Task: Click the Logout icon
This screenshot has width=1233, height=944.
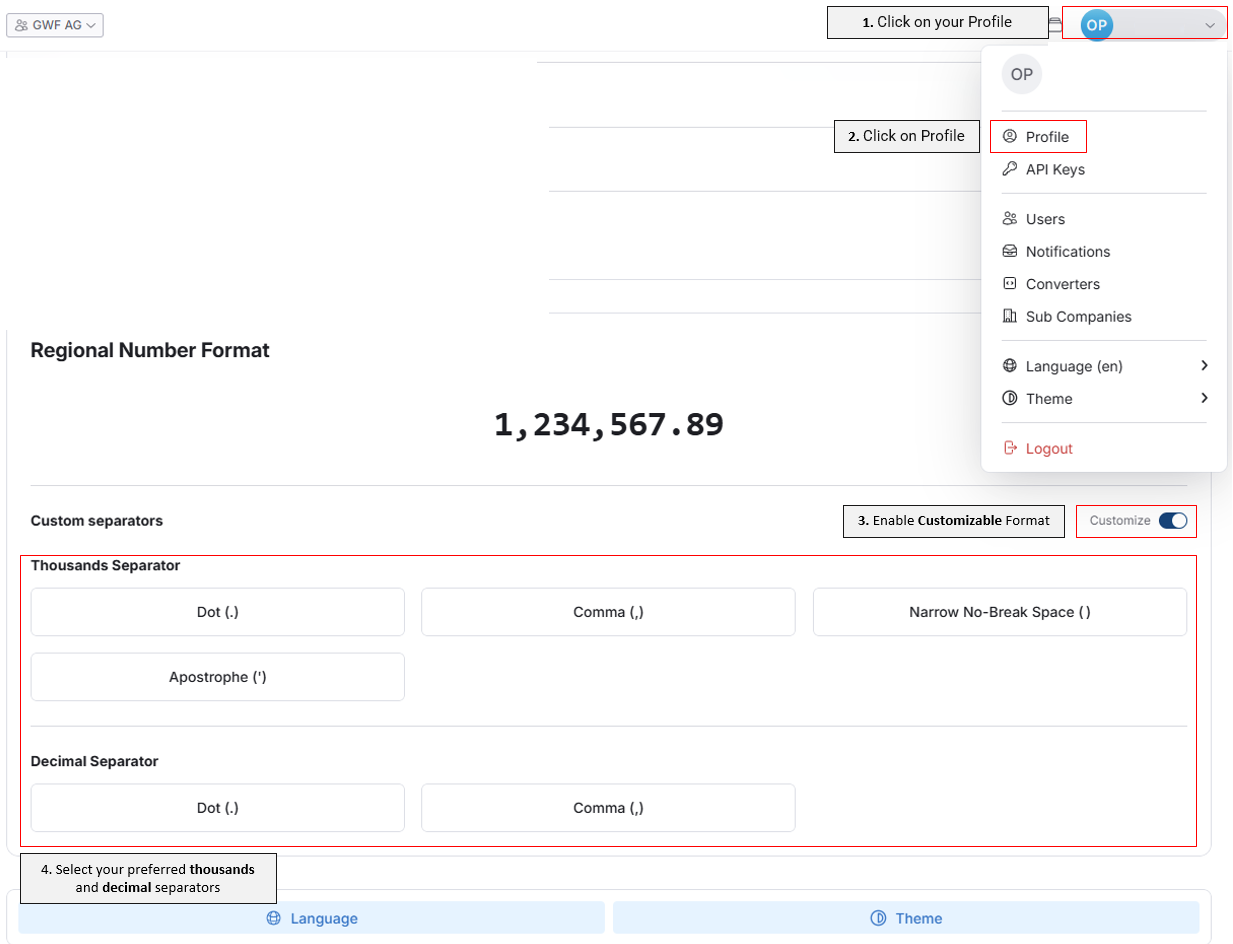Action: pyautogui.click(x=1009, y=448)
